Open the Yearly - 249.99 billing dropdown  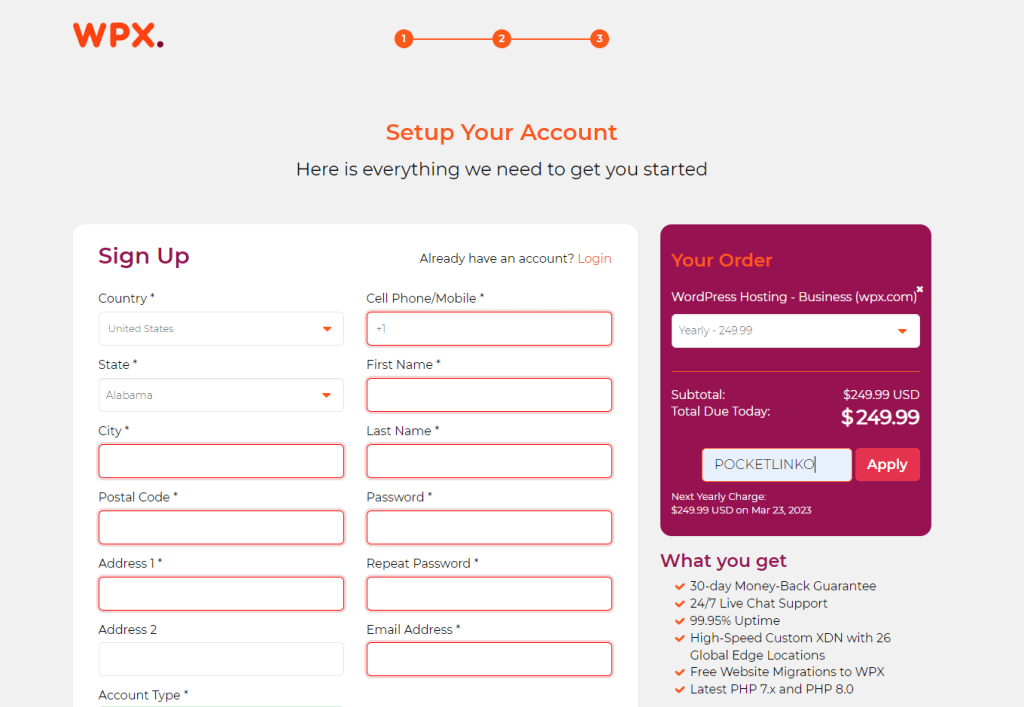[x=795, y=330]
